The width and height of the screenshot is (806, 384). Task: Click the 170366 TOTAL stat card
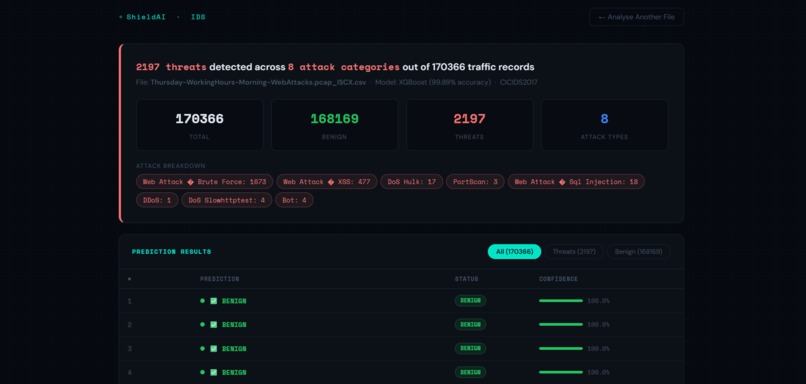[x=199, y=125]
